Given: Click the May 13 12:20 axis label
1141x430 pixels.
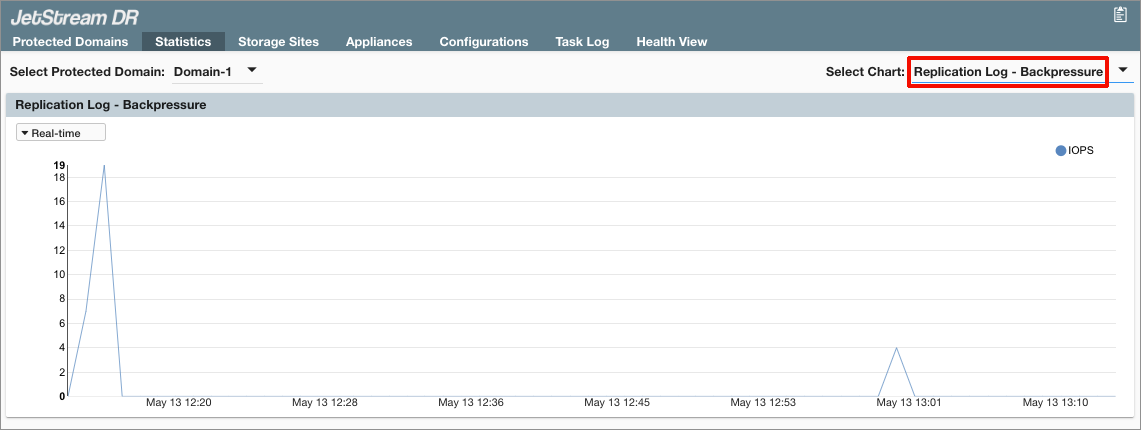Looking at the screenshot, I should tap(178, 402).
